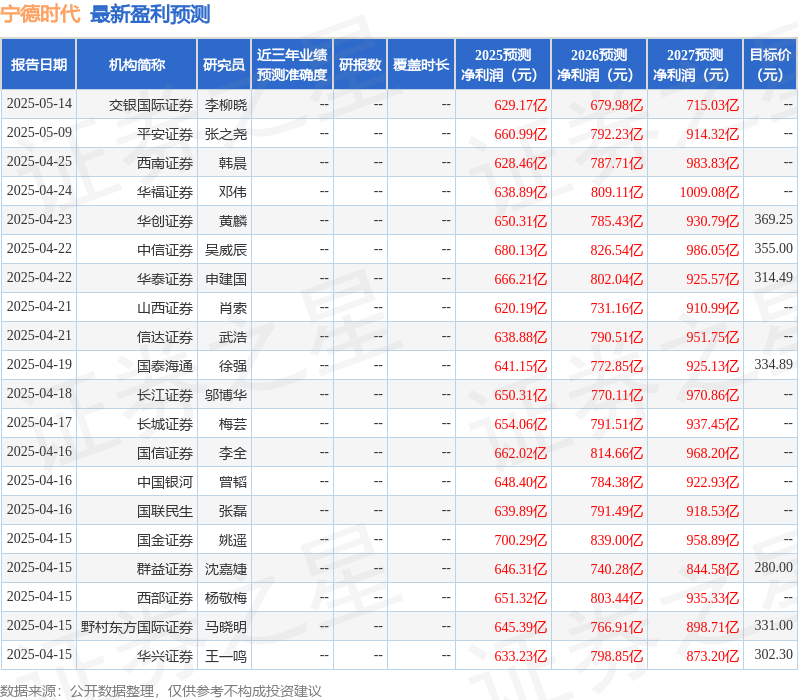Click the 844.58亿 profit value
The image size is (798, 700).
712,569
